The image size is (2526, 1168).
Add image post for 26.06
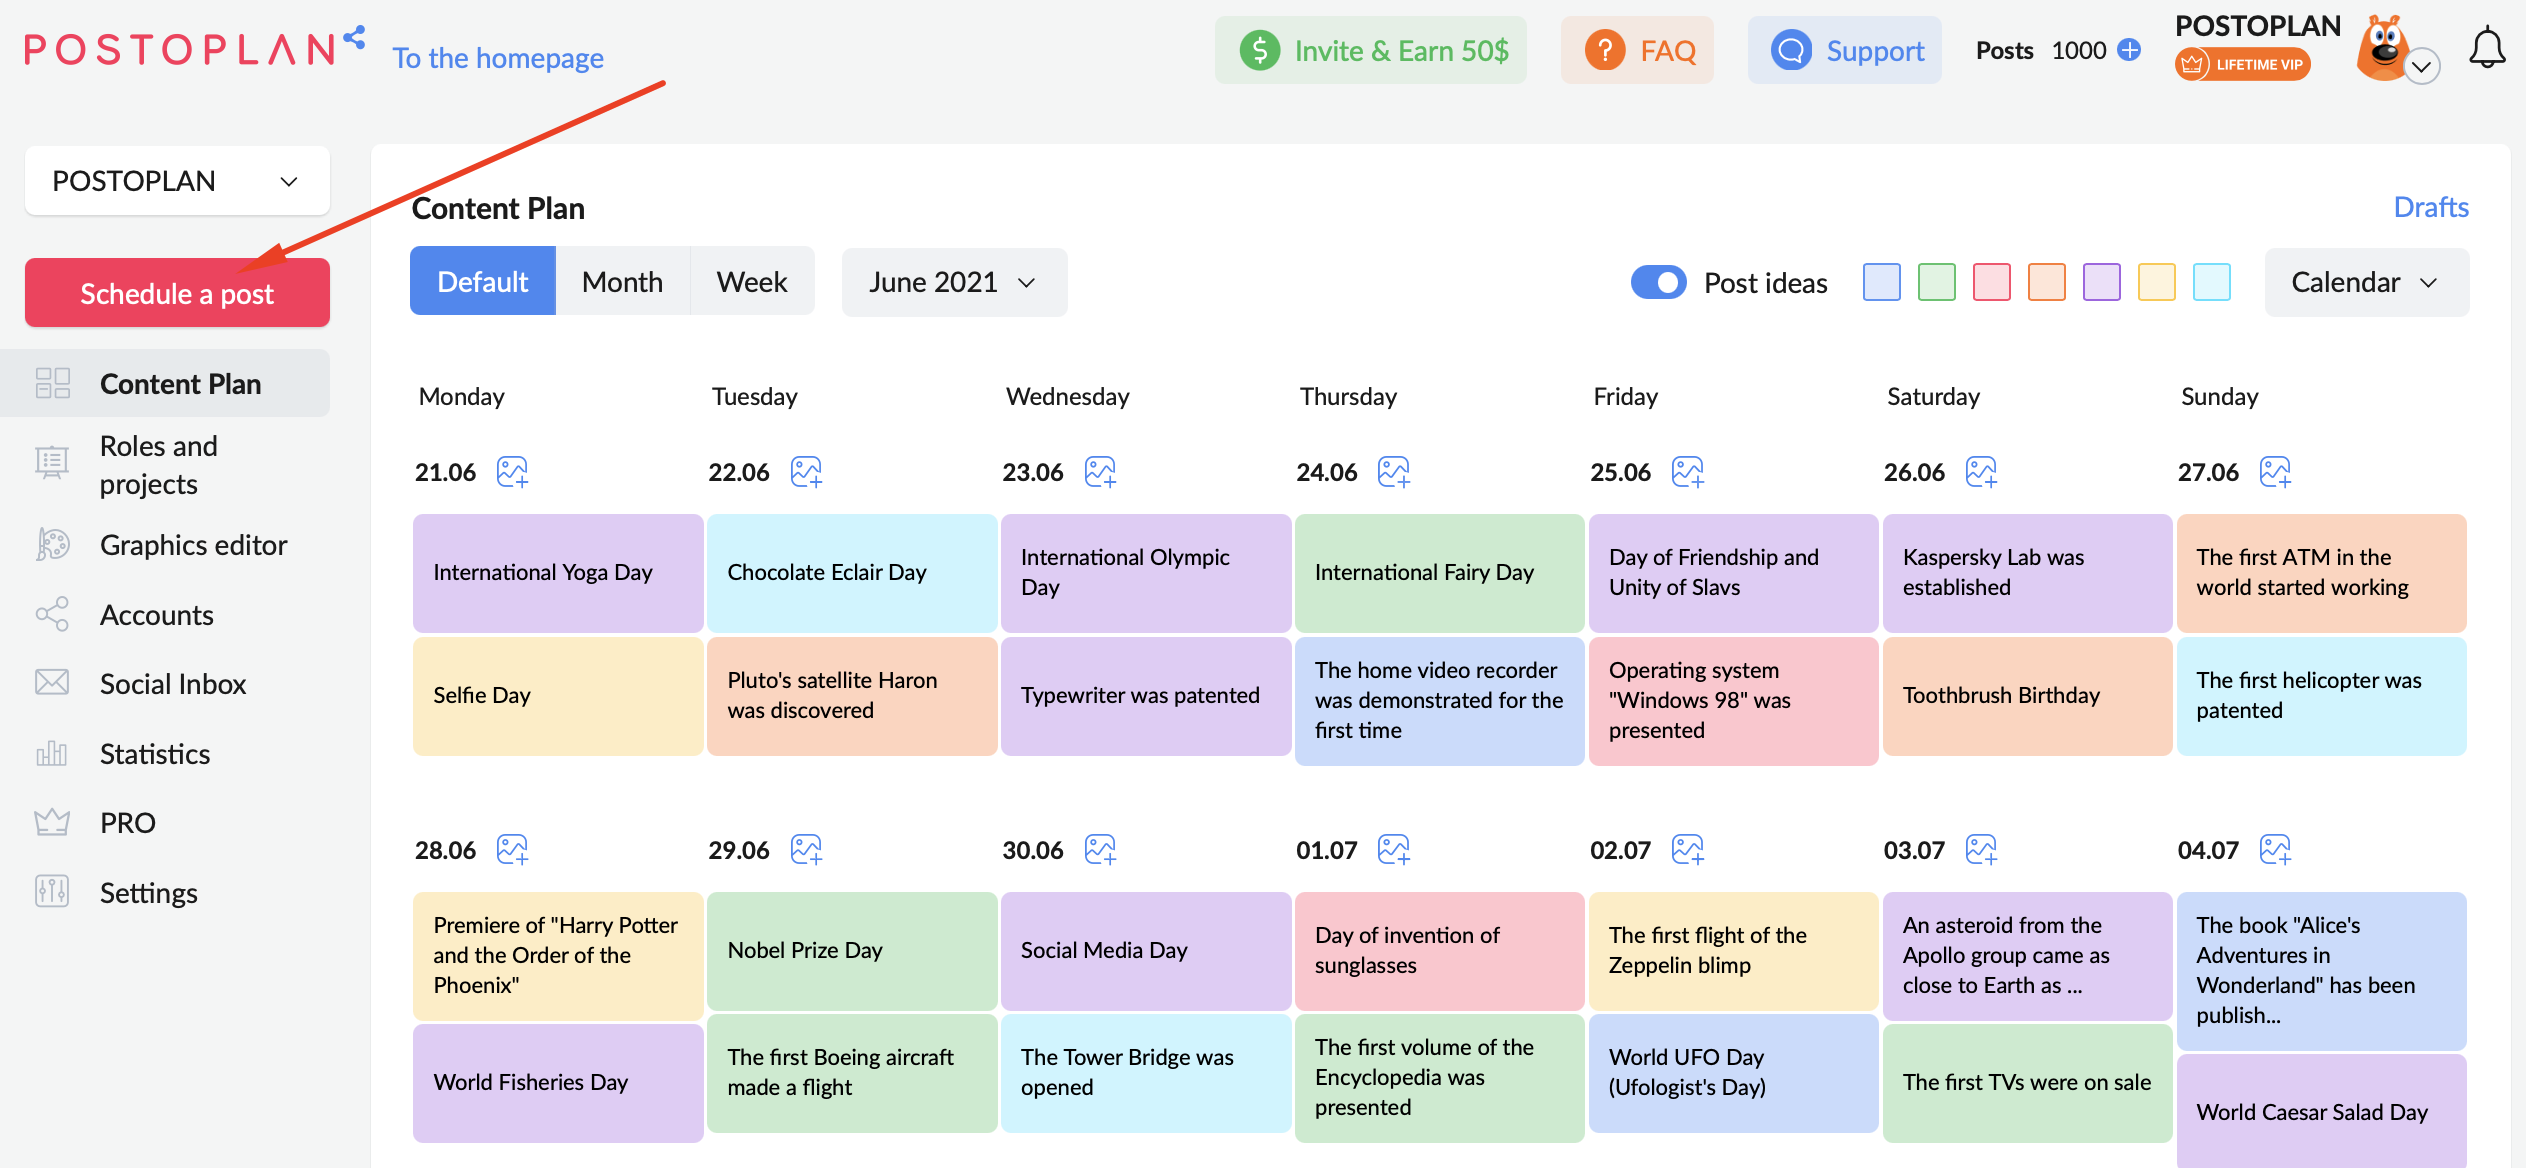(x=1981, y=472)
